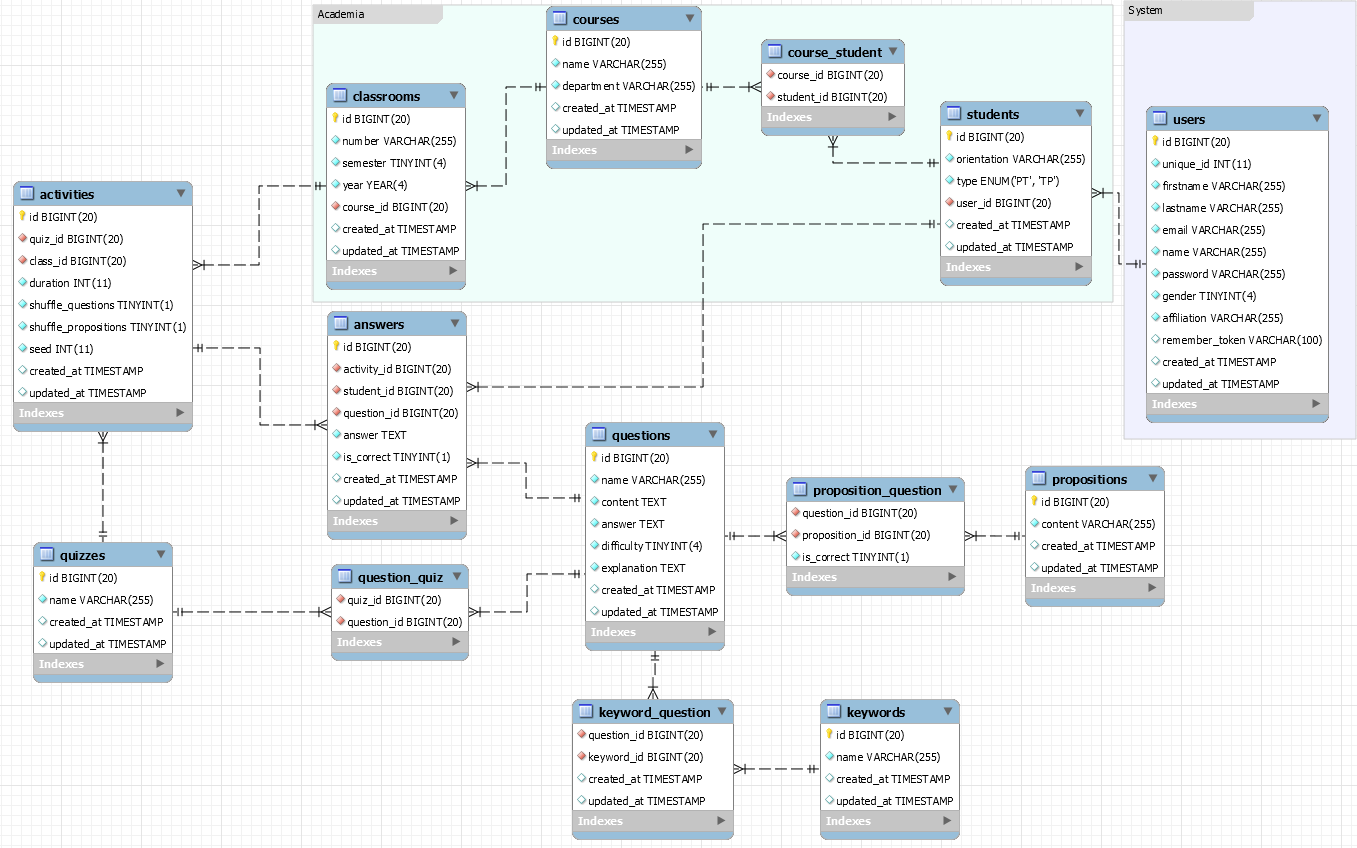Image resolution: width=1357 pixels, height=848 pixels.
Task: Click the key icon beside activities id
Action: [22, 216]
